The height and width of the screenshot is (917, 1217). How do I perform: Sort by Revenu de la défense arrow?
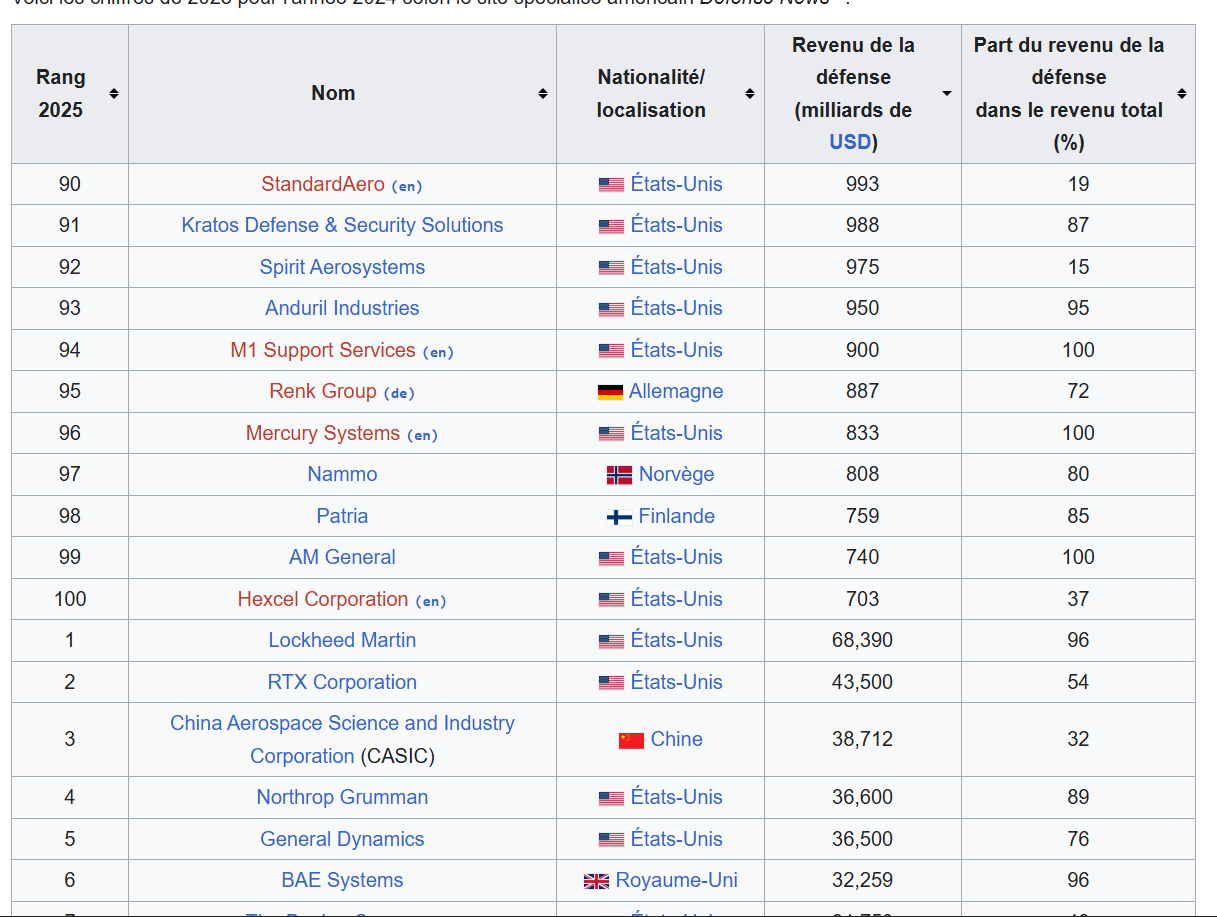click(947, 94)
